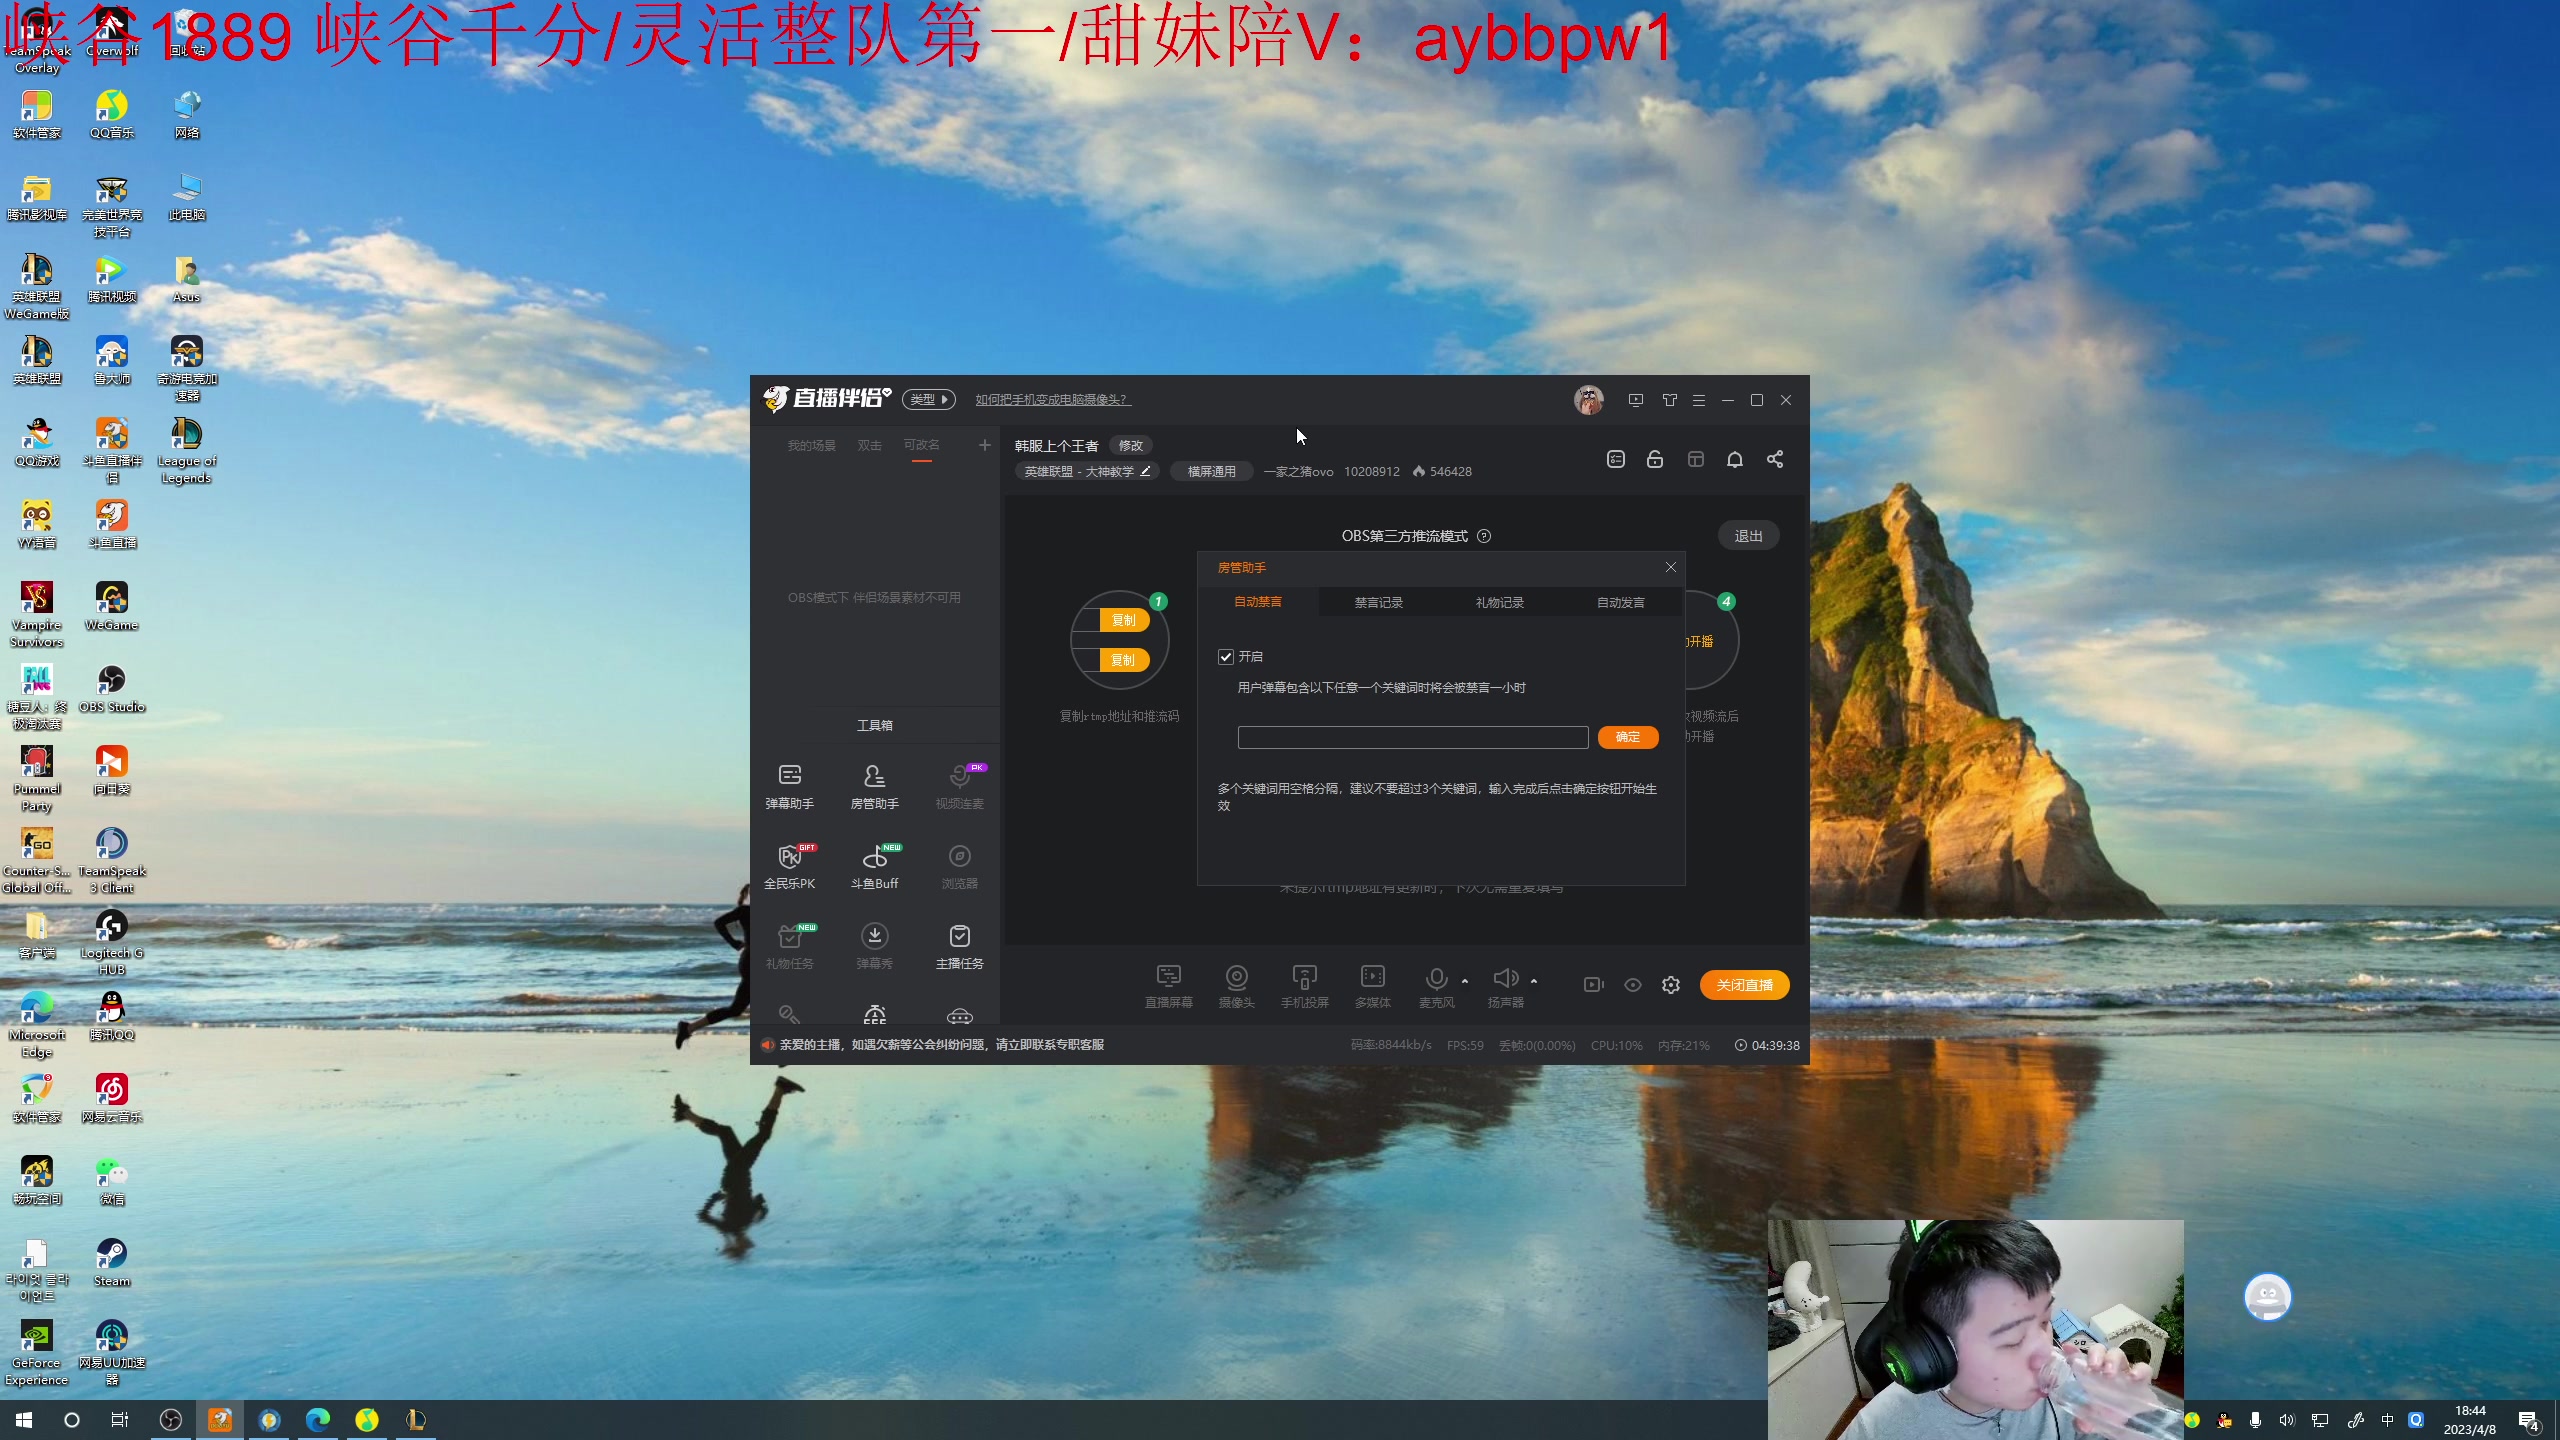Toggle the eye preview visibility icon

click(x=1633, y=985)
